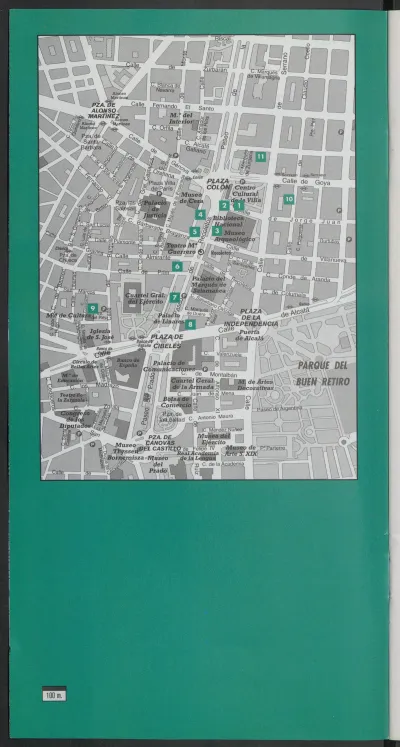Pick map marker number 6
400x747 pixels.
(x=177, y=266)
